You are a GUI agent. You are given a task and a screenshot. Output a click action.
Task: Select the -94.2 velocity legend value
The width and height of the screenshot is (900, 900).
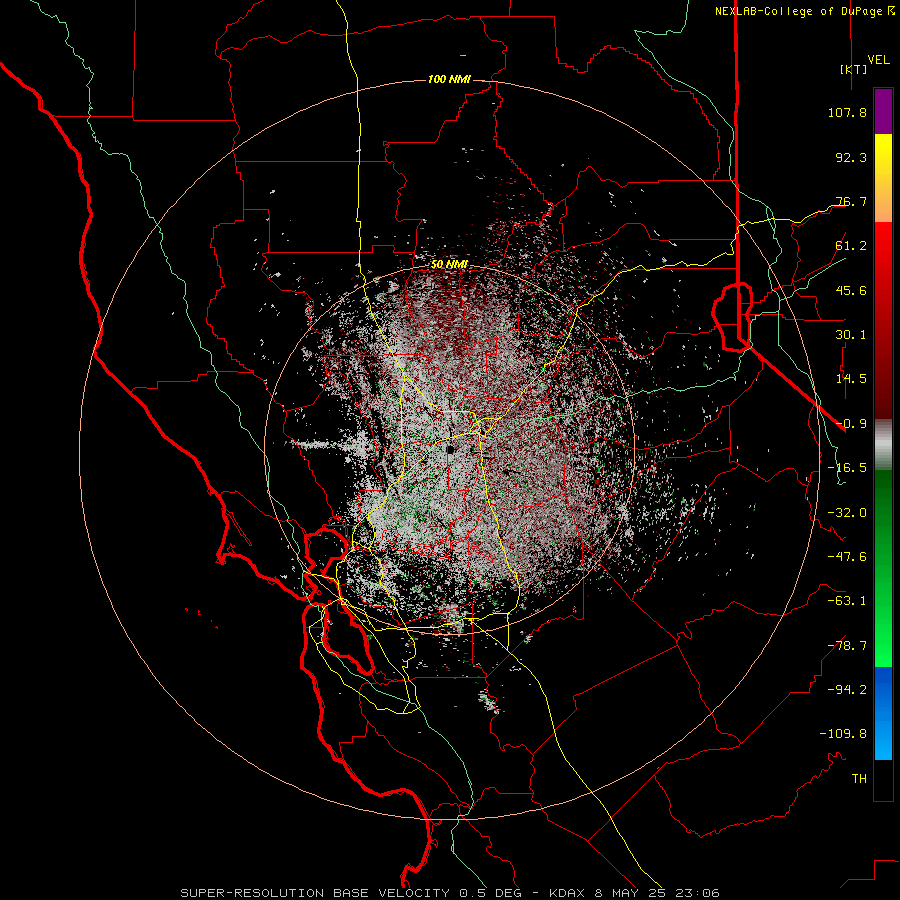847,690
